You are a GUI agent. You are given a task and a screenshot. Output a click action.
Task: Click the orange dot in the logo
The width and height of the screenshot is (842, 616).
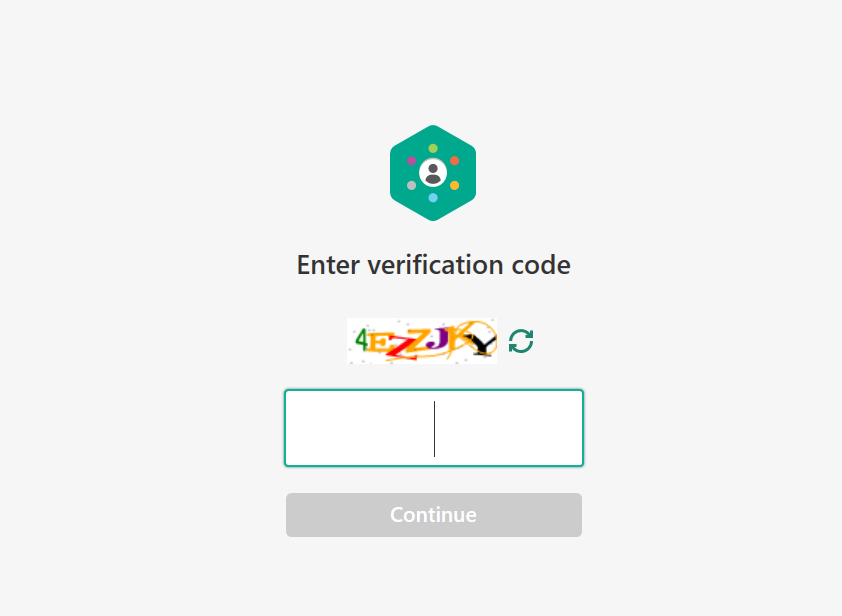pos(454,161)
